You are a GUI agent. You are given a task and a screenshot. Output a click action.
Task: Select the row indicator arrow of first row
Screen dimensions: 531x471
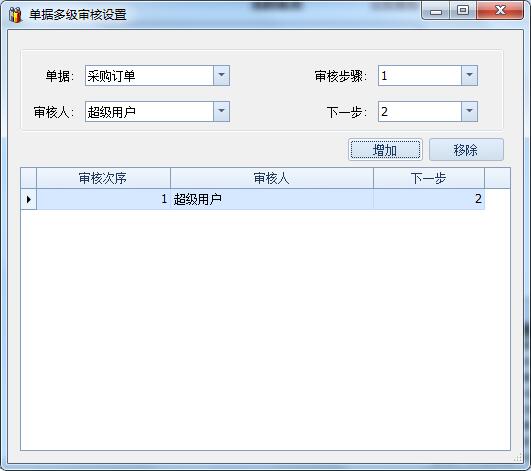pos(29,199)
